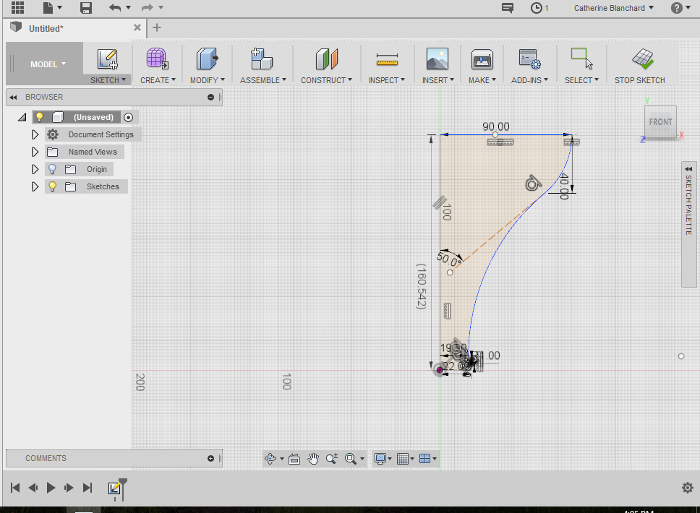Add a new design tab with plus

click(157, 28)
